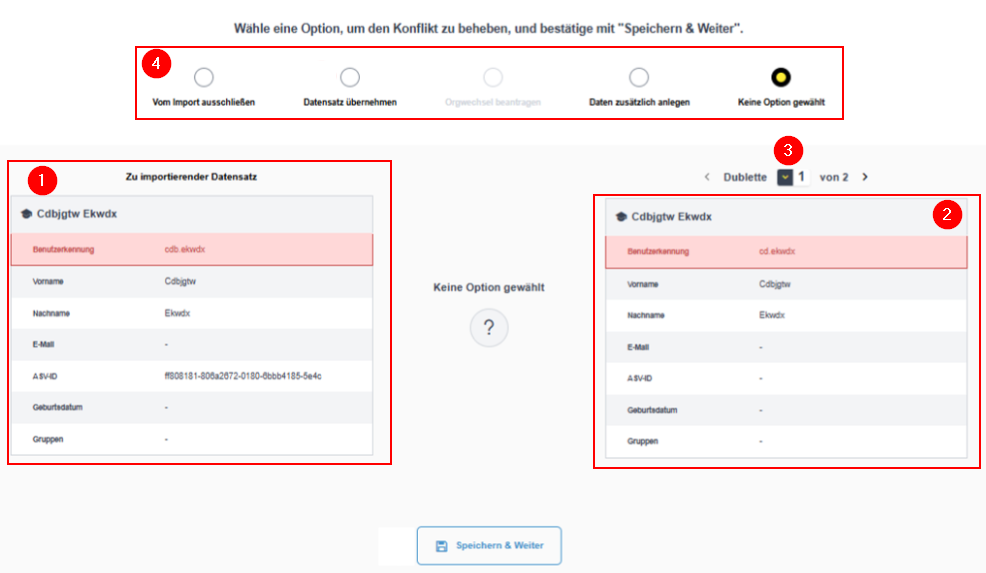Click the graduation cap icon in the duplicate record

click(x=620, y=216)
